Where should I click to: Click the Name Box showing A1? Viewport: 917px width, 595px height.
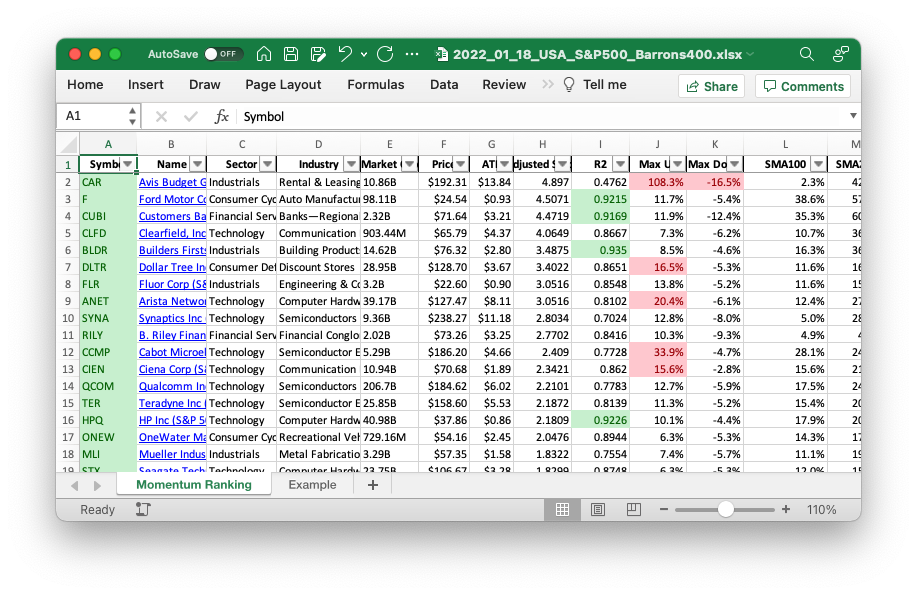pyautogui.click(x=91, y=116)
